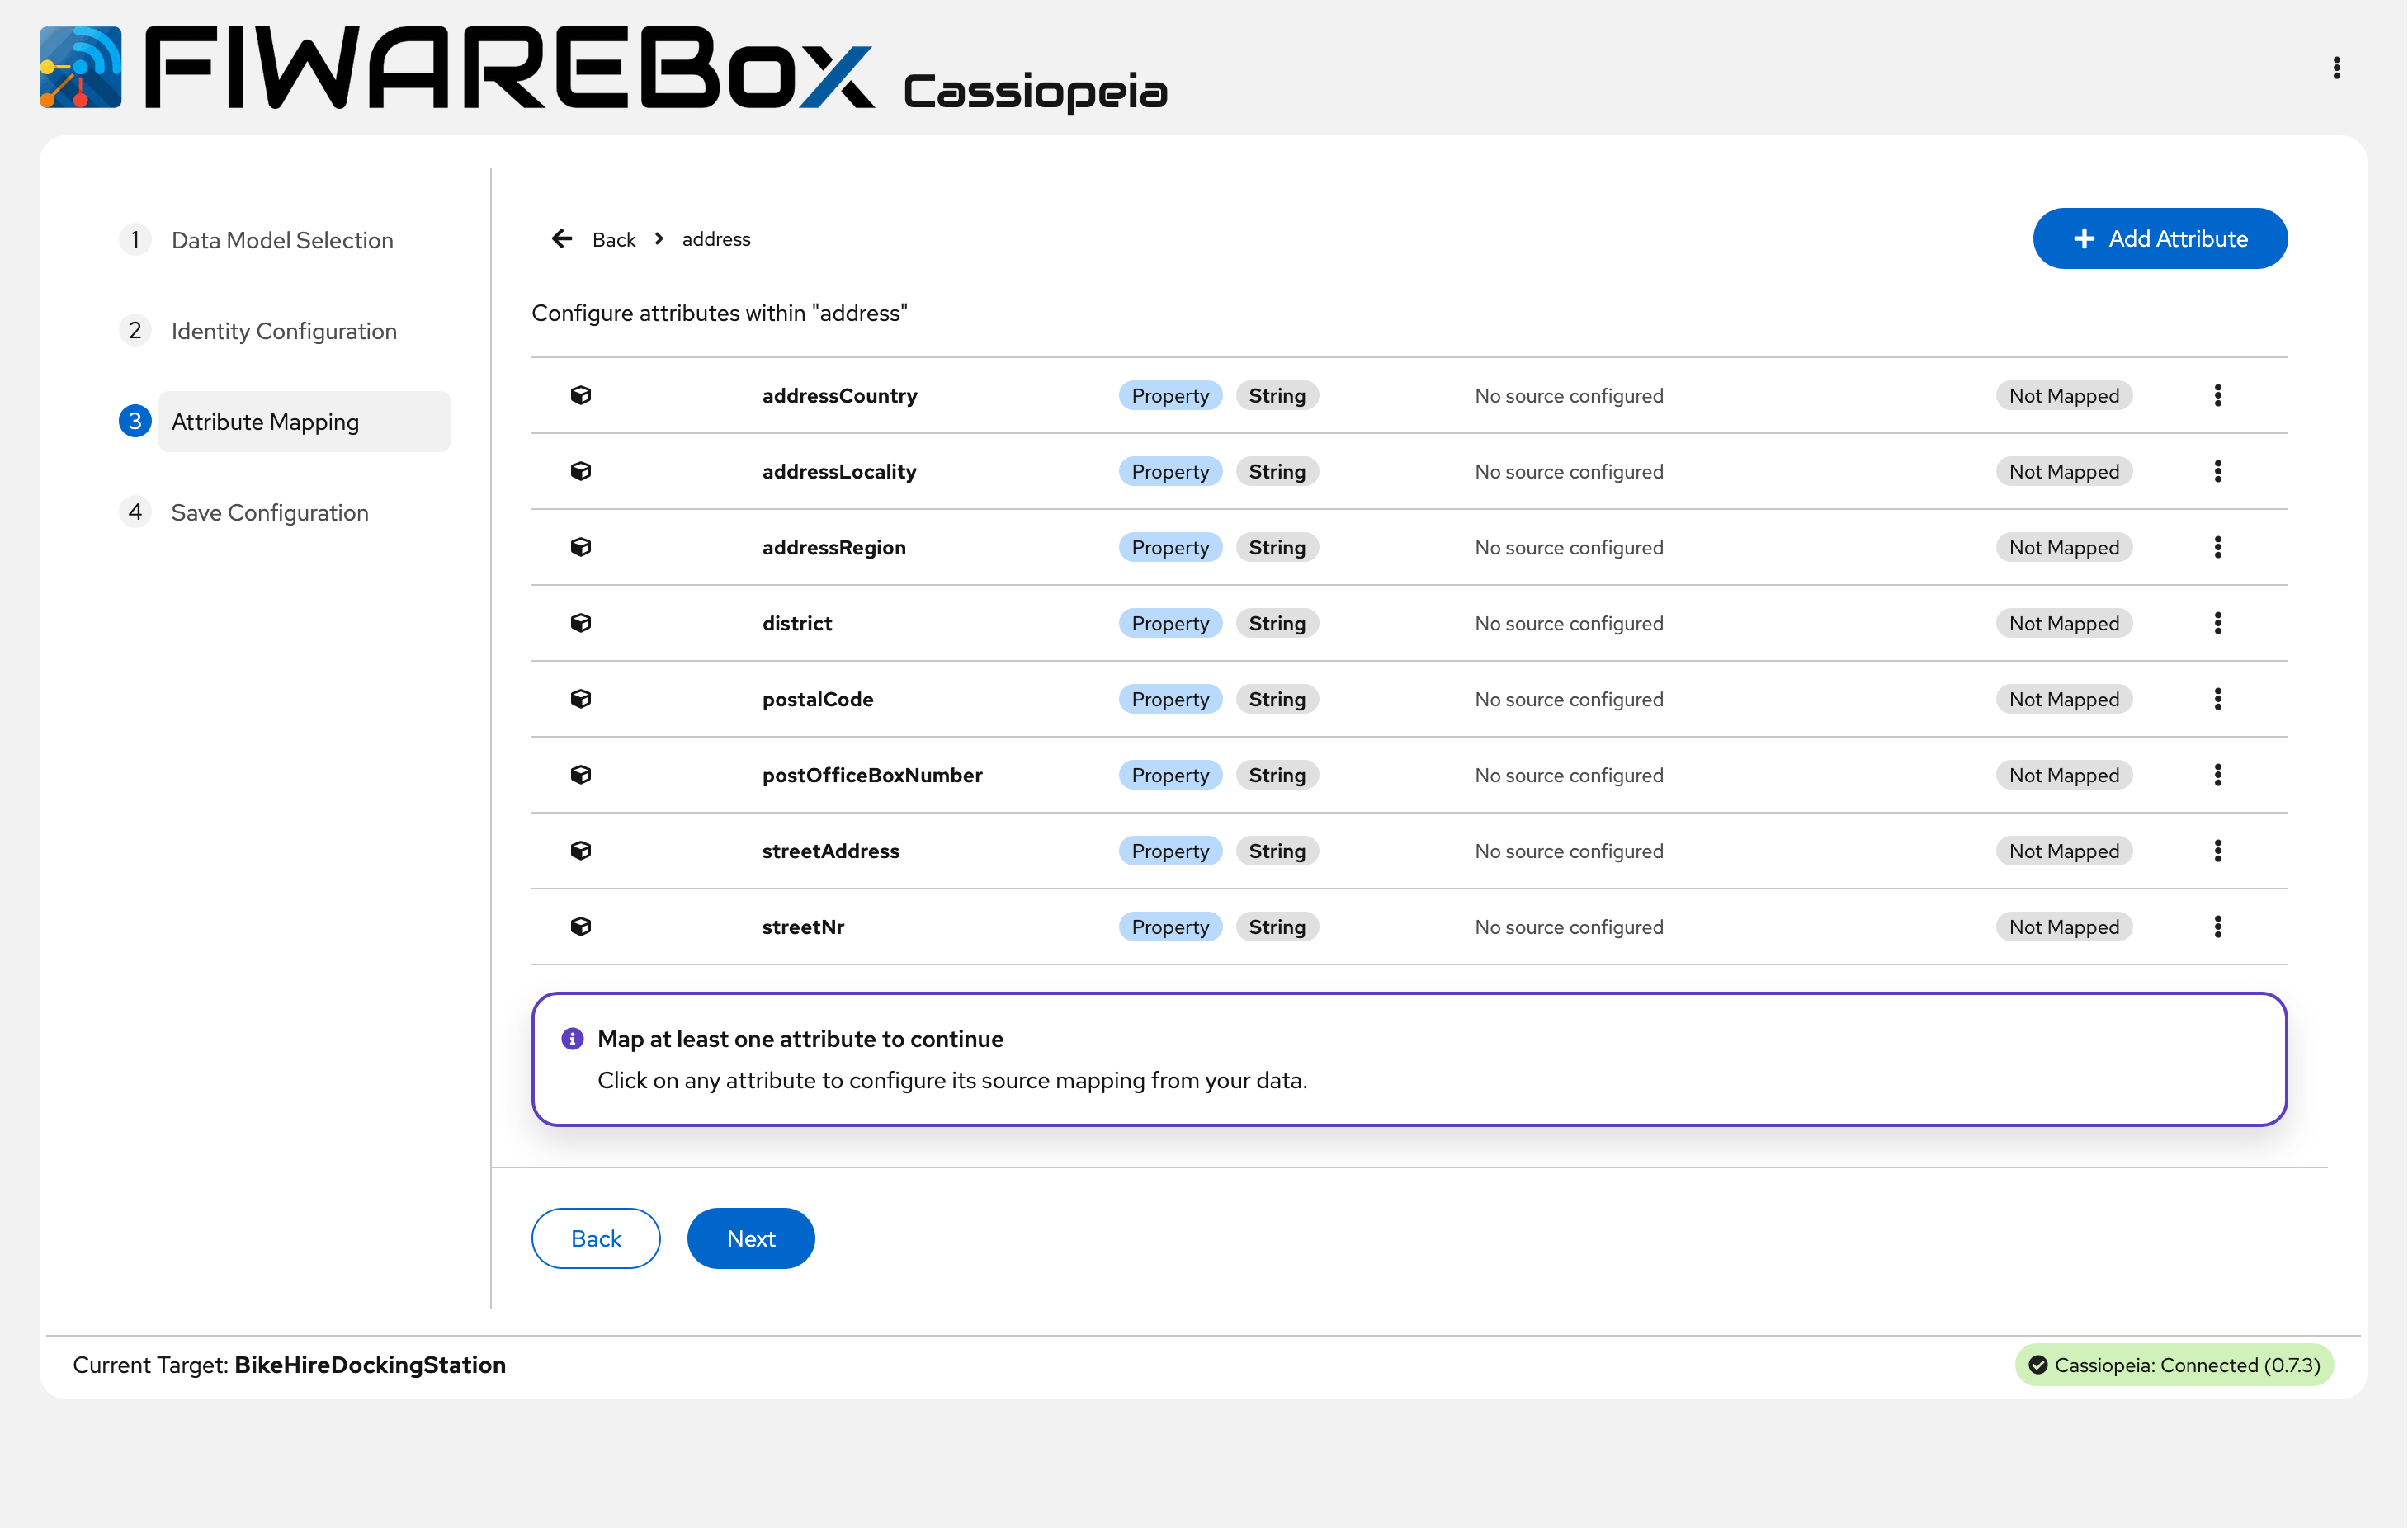Click the cube icon for addressRegion
This screenshot has width=2408, height=1528.
pos(581,547)
